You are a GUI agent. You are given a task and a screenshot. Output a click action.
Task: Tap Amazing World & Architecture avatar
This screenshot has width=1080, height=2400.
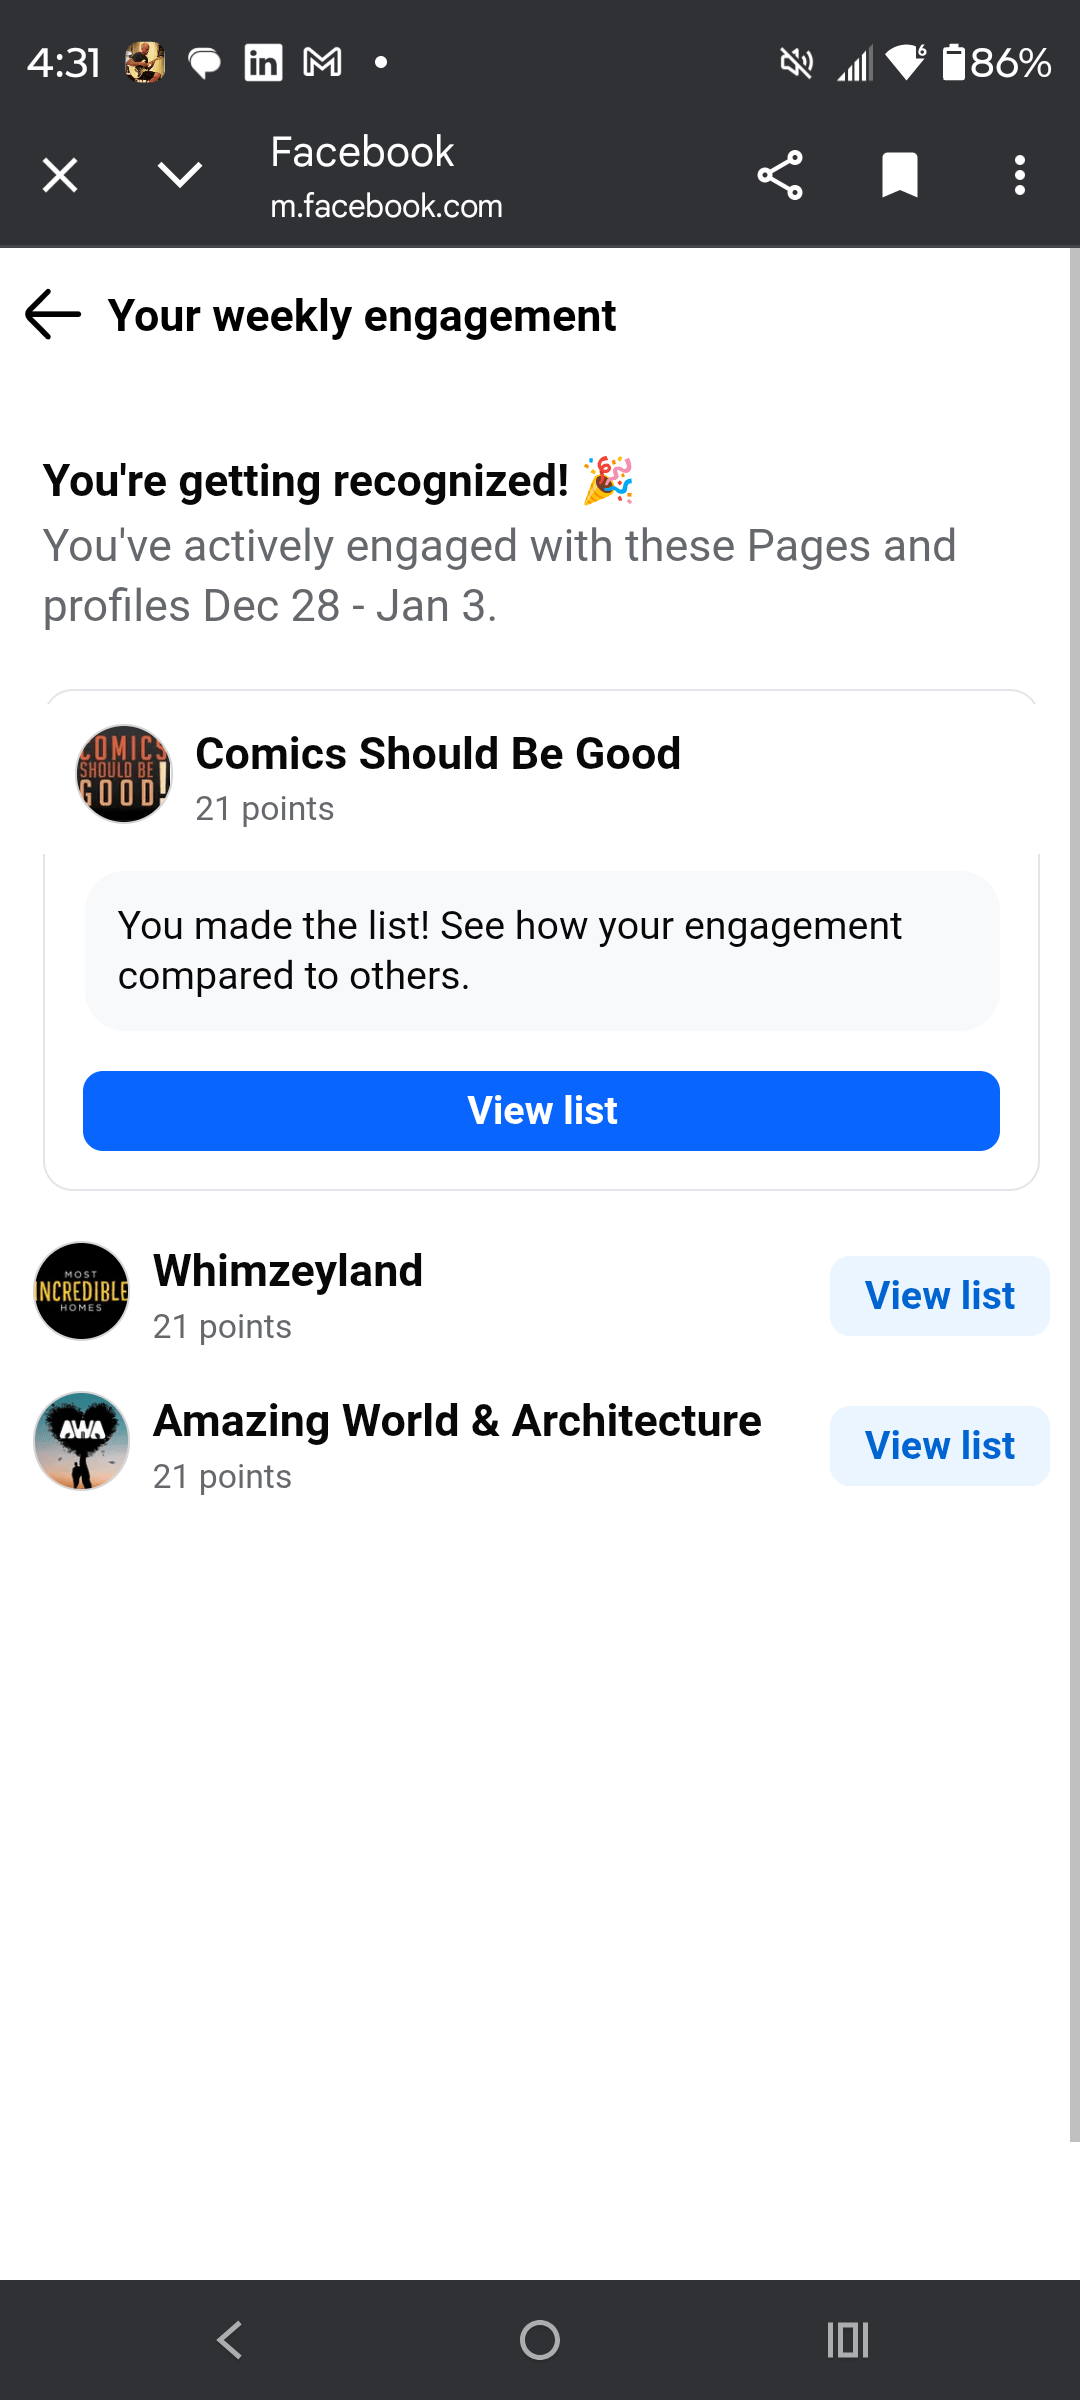[x=82, y=1441]
